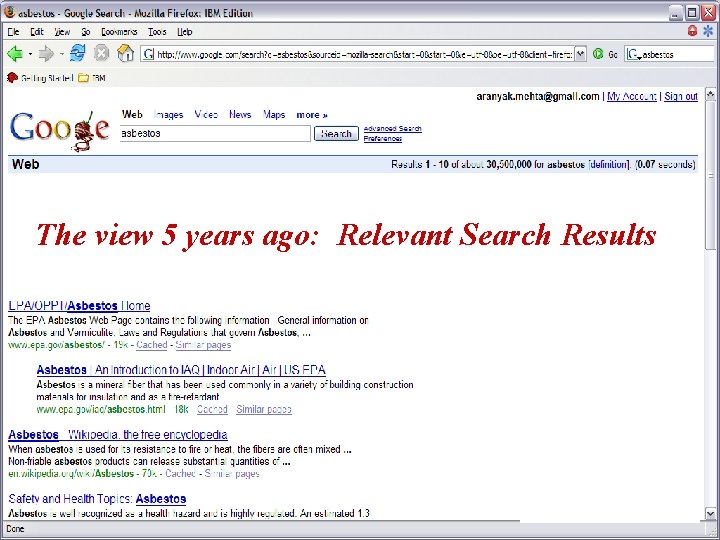720x540 pixels.
Task: Click the Google logo
Action: [60, 129]
